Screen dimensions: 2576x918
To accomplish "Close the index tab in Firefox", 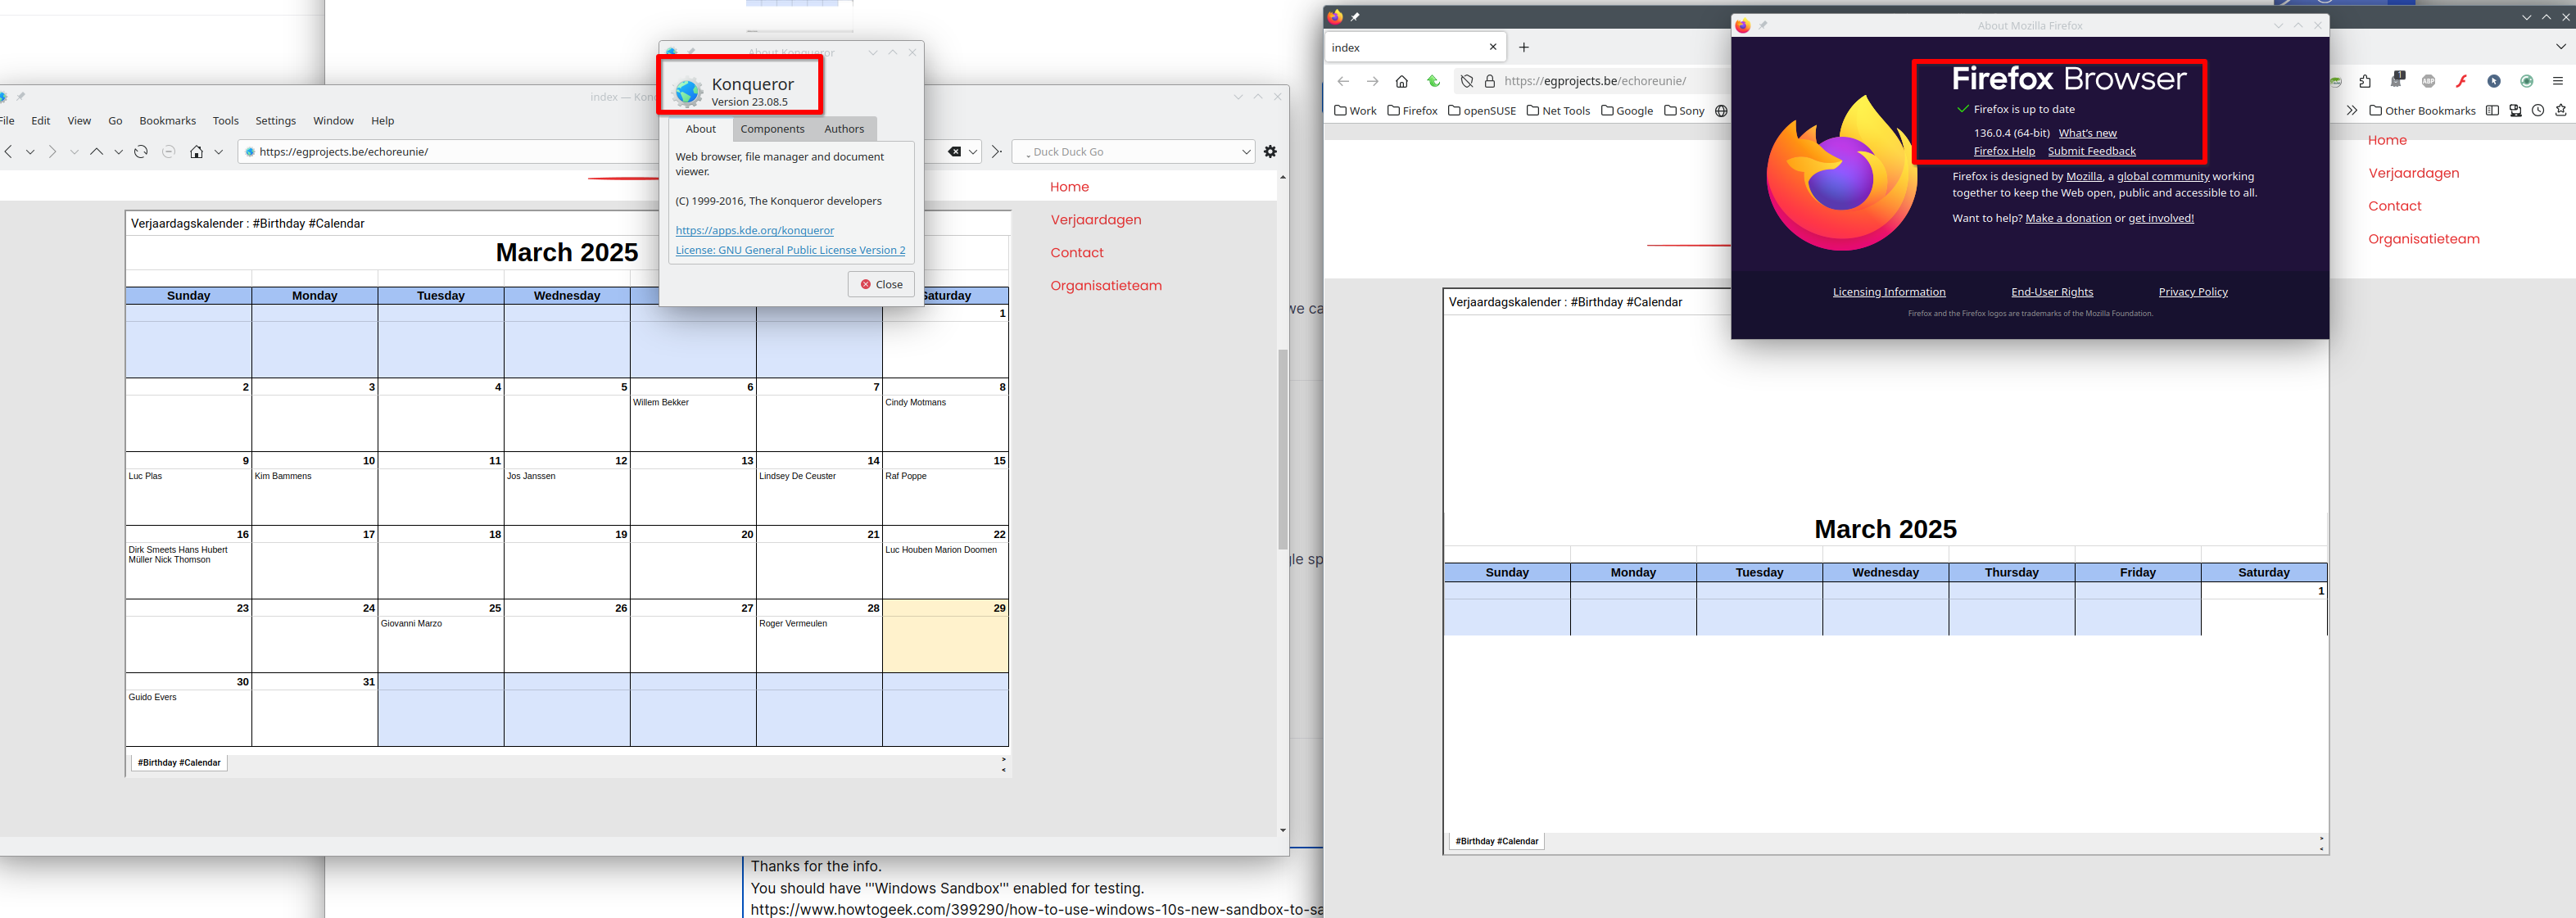I will pos(1493,47).
